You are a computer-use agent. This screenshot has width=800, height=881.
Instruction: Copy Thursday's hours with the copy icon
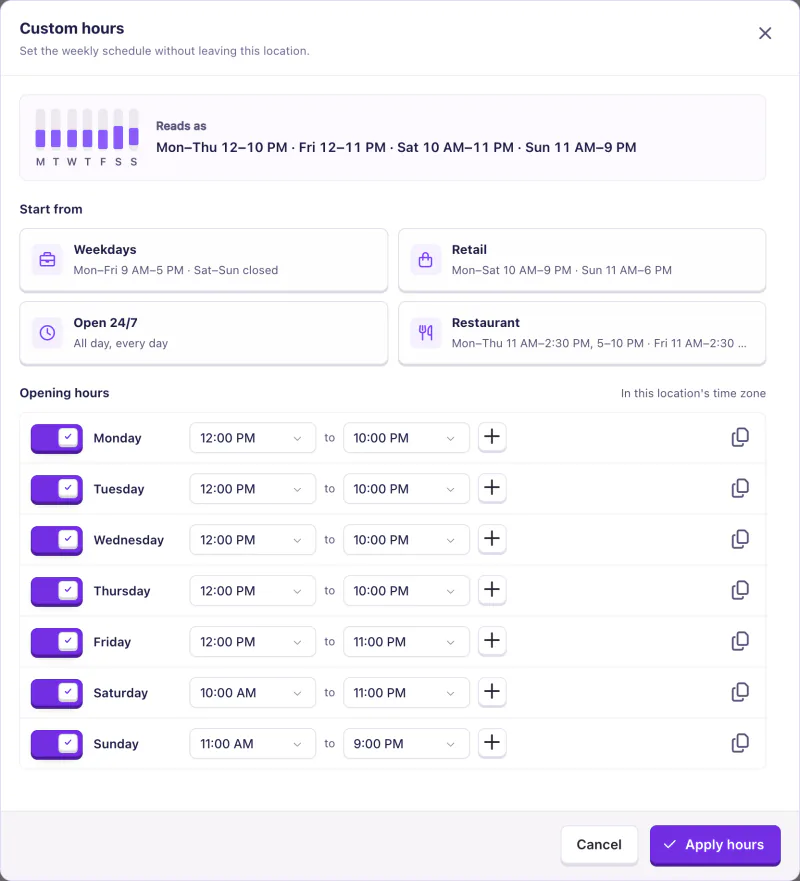coord(740,590)
